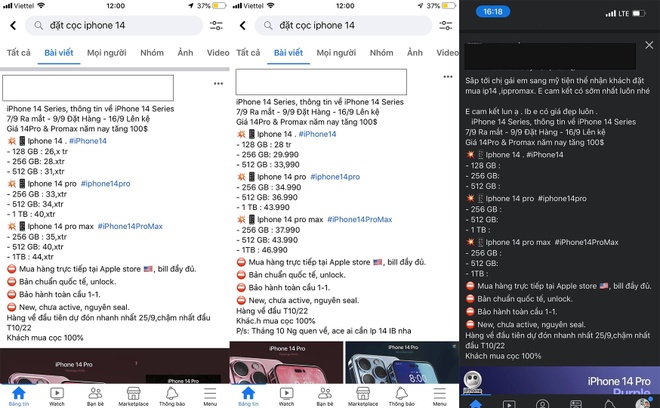Tap 'Bạn bè' friends icon in middle screen

[325, 397]
